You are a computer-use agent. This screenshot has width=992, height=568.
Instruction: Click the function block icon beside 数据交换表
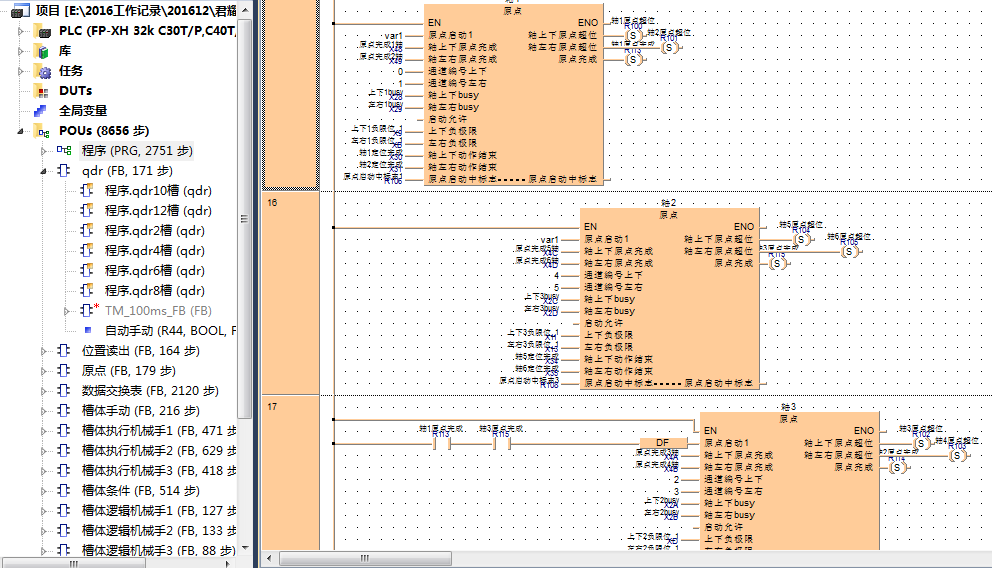tap(64, 391)
